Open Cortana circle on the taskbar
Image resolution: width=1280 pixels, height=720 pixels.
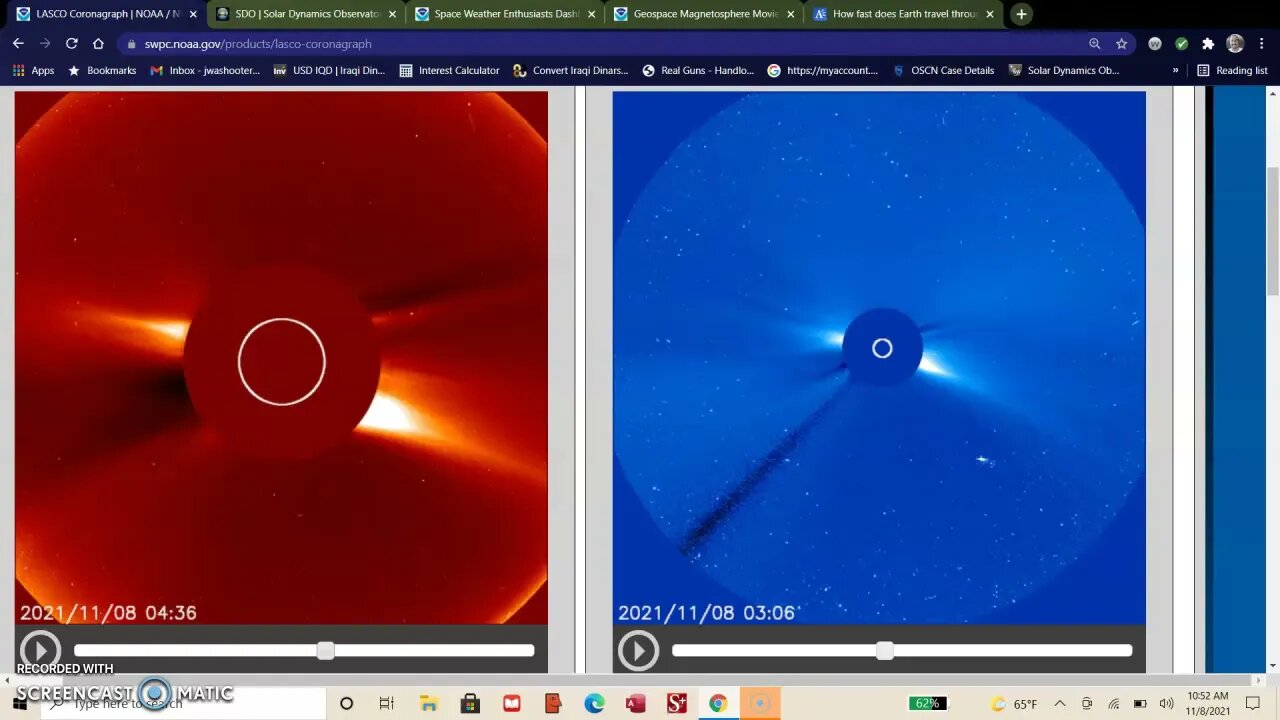tap(346, 704)
